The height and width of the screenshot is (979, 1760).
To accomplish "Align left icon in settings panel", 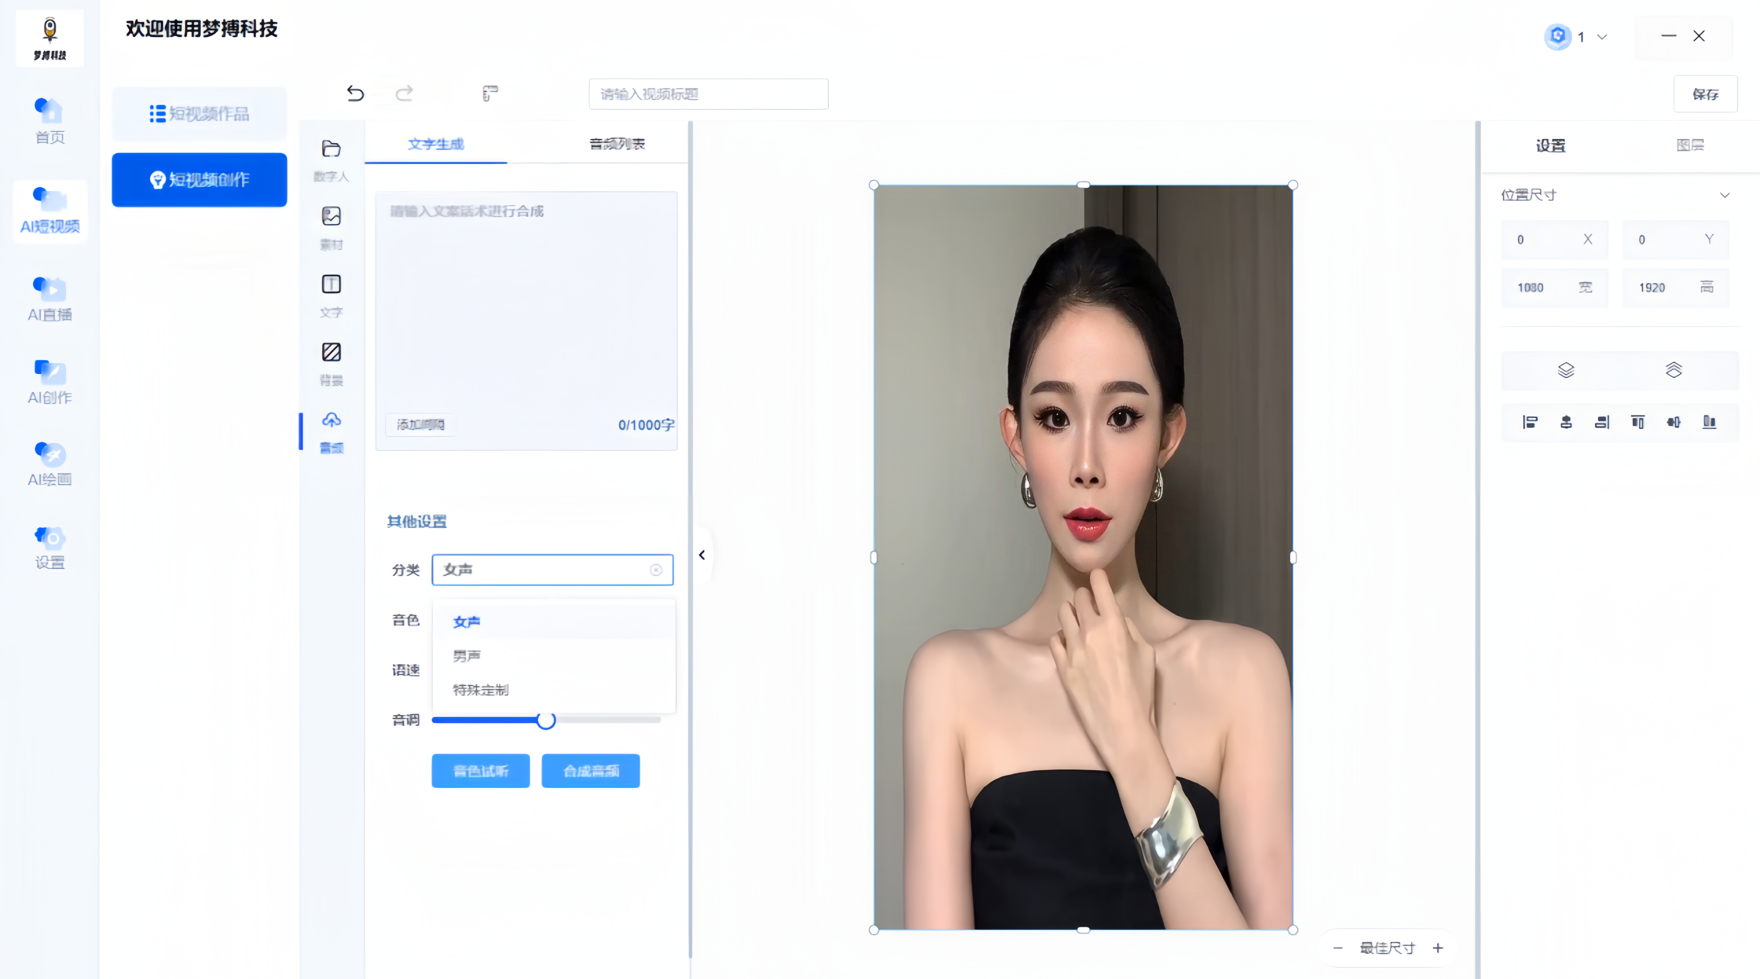I will [1530, 422].
